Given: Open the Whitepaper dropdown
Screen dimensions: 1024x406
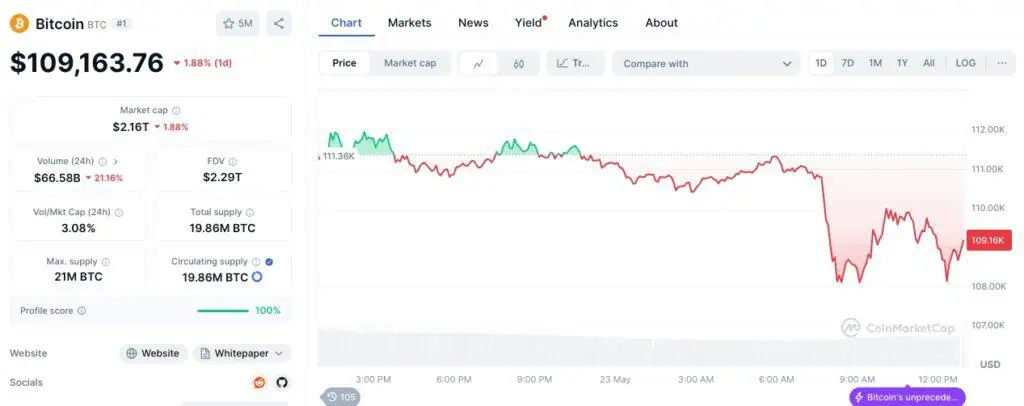Looking at the screenshot, I should coord(242,353).
